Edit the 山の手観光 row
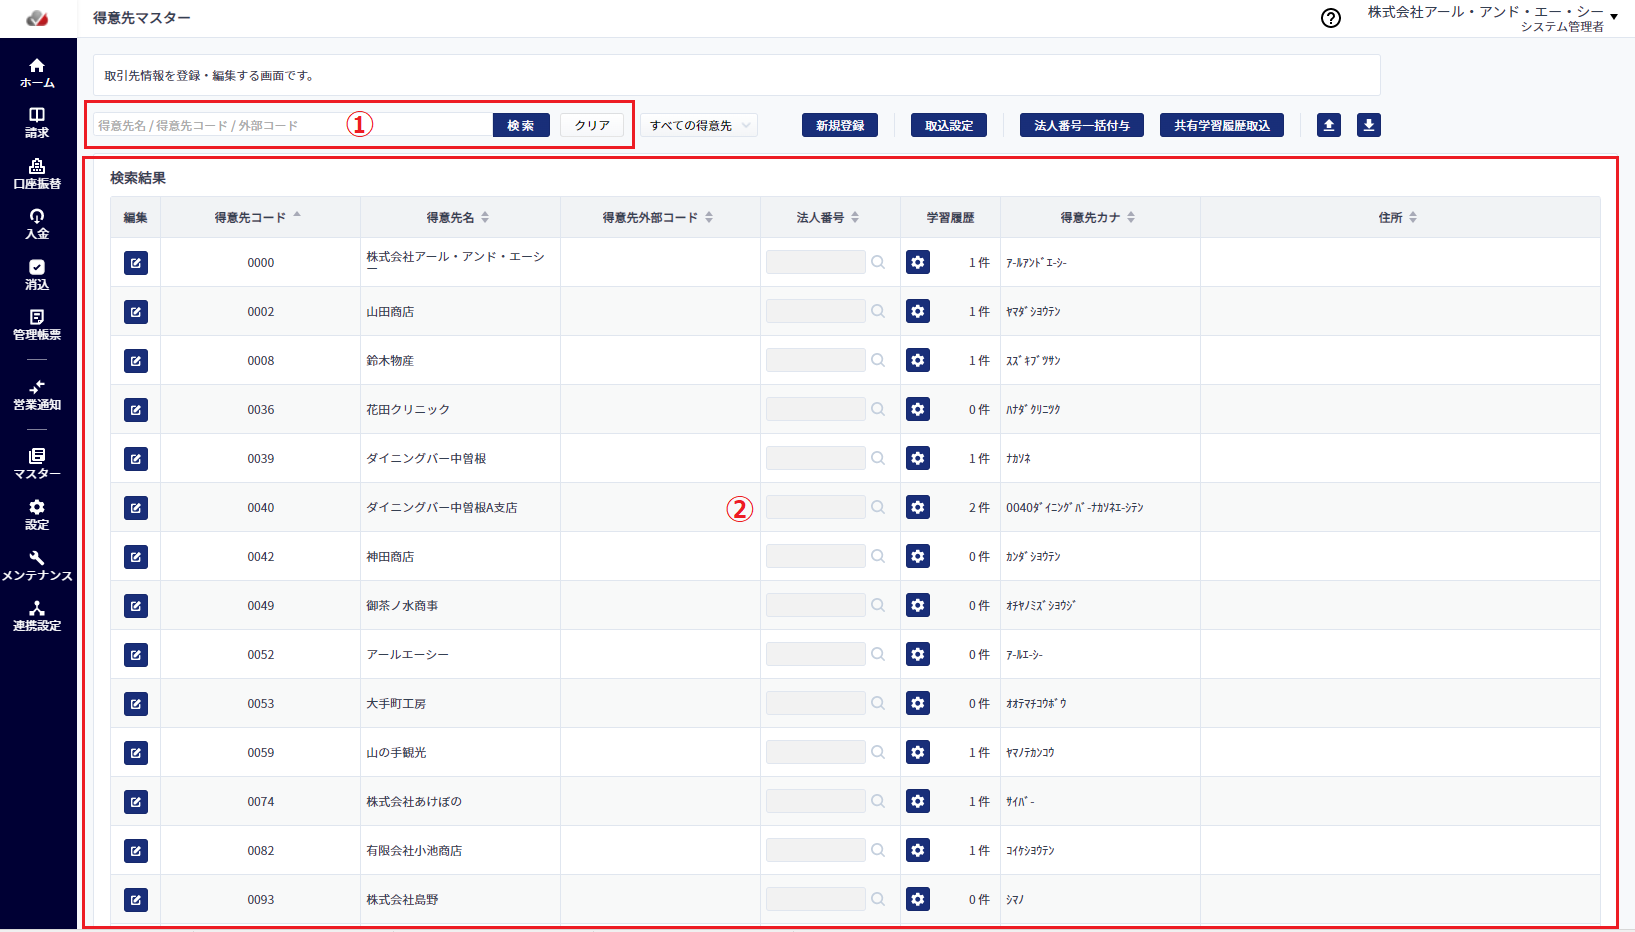The width and height of the screenshot is (1635, 932). (136, 753)
